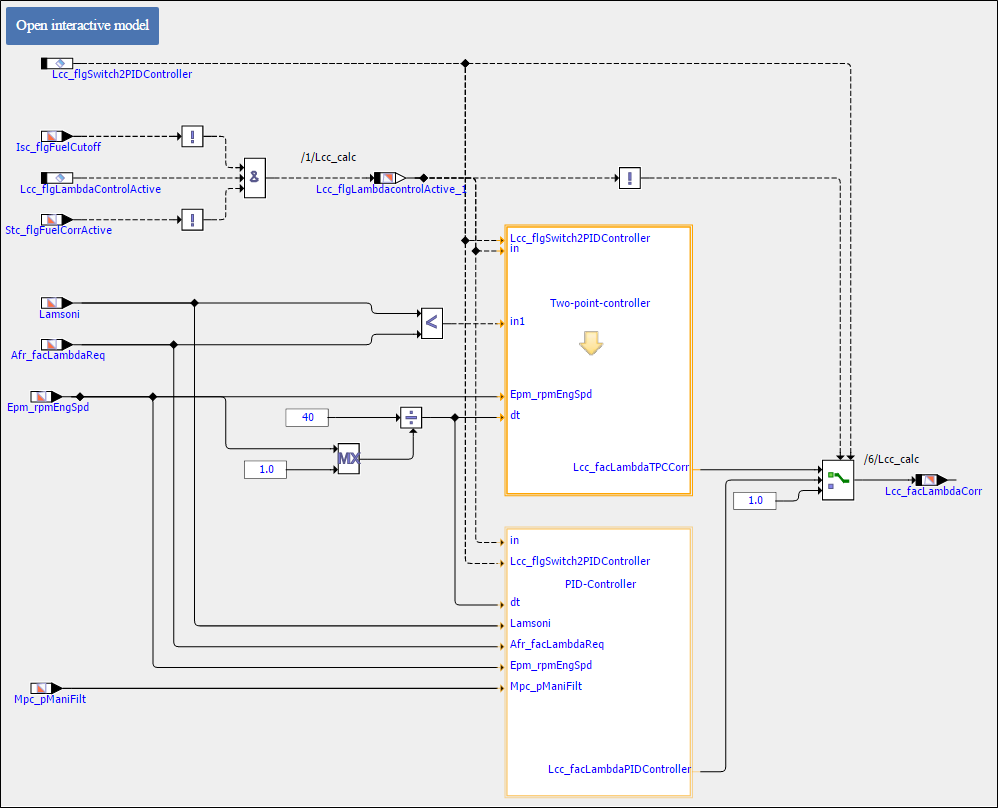Click the 1.0 constant feeding MX block
The height and width of the screenshot is (808, 998).
[x=266, y=468]
